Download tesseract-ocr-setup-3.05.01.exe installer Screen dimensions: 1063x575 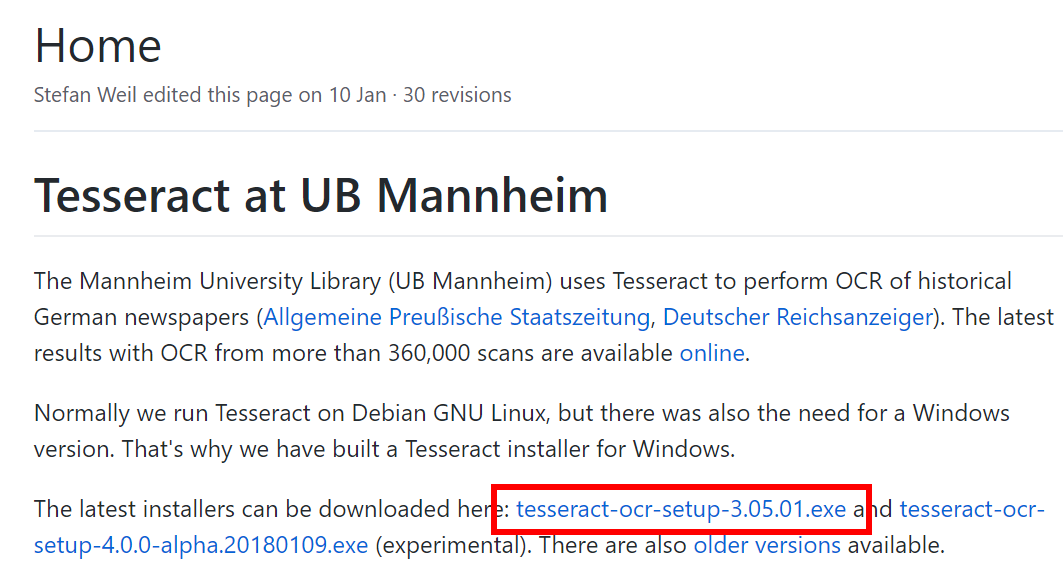click(681, 509)
